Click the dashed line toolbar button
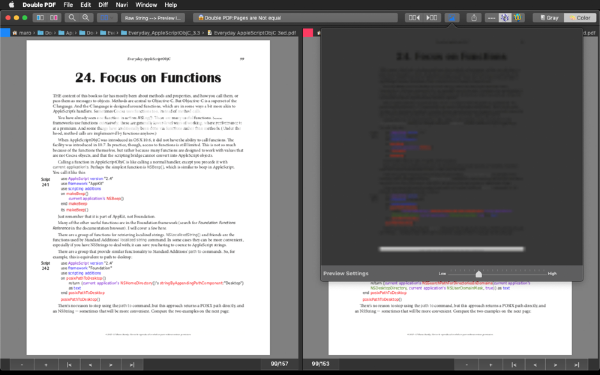The image size is (600, 375). (x=491, y=18)
